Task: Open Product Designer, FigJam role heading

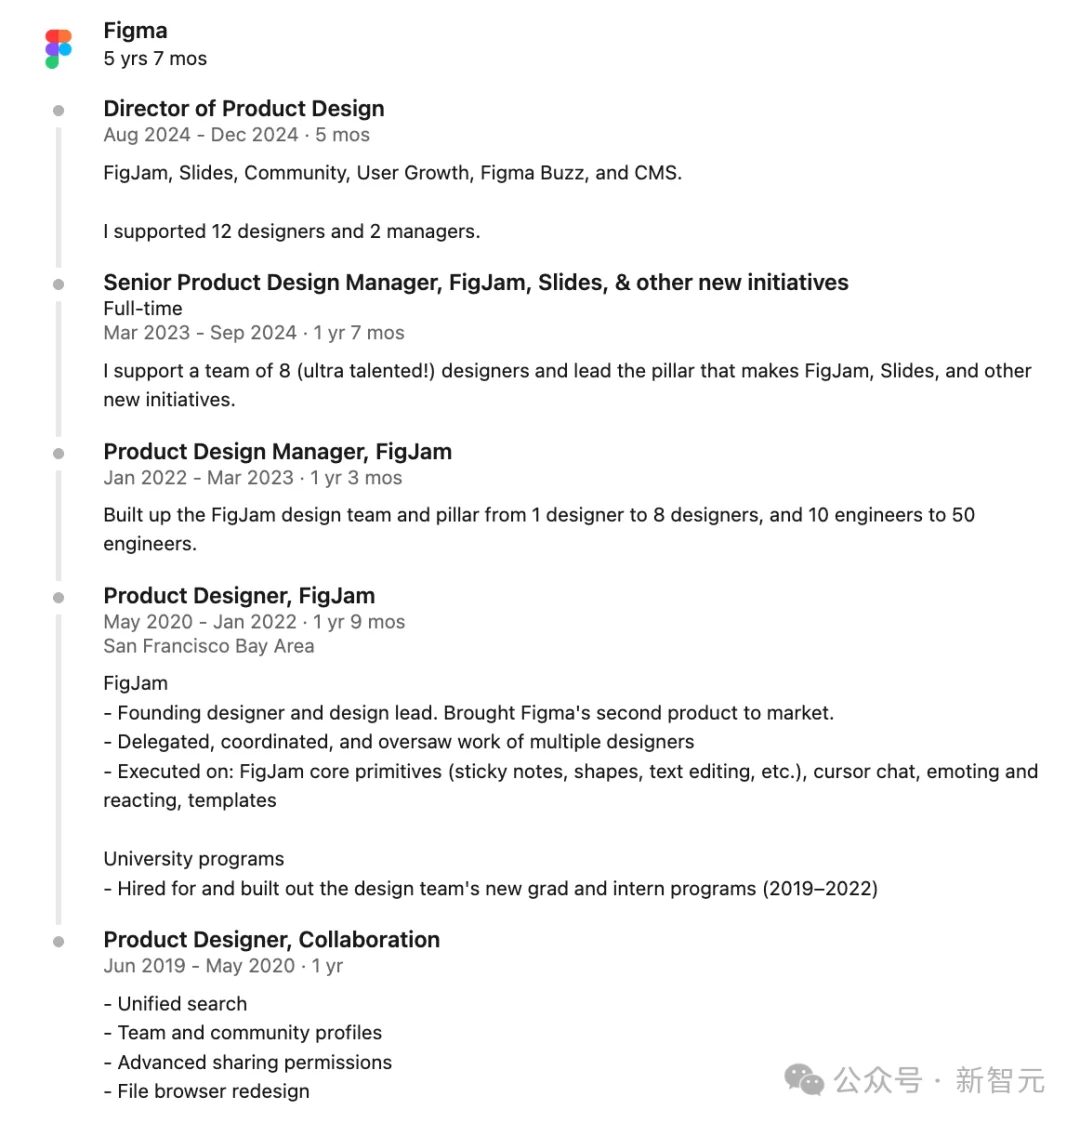Action: [239, 595]
